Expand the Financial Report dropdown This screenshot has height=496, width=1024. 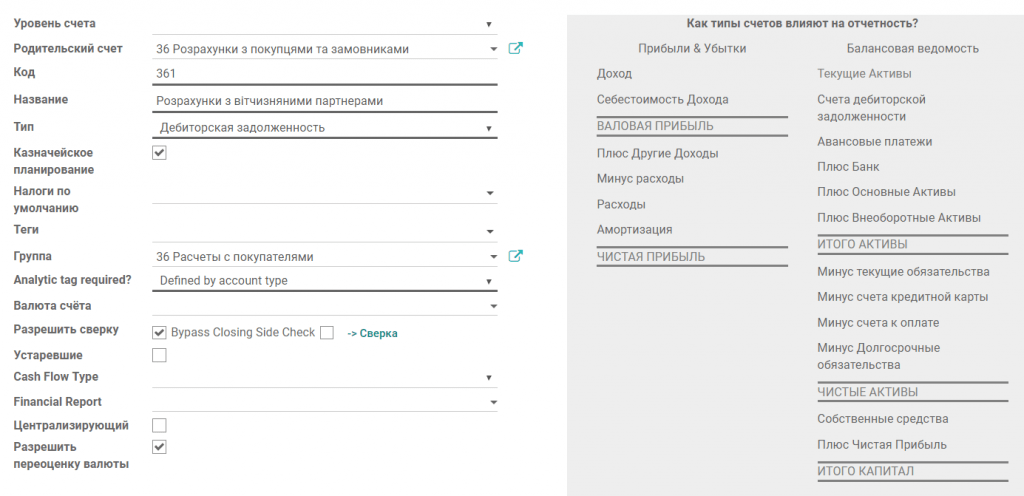pos(325,402)
